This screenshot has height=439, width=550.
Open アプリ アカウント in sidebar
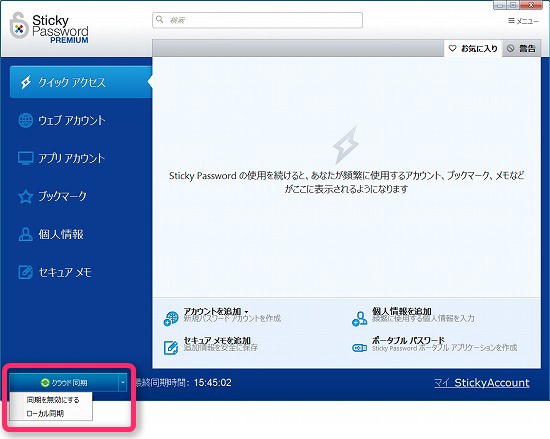pos(71,158)
